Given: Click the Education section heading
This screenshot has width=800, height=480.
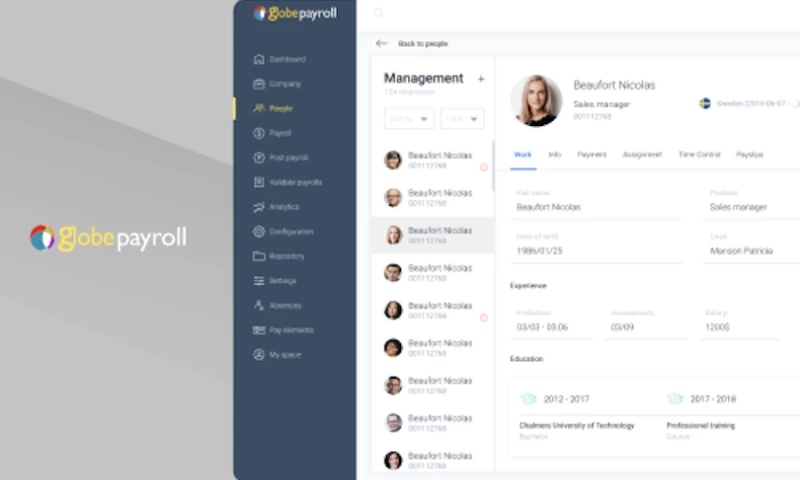Looking at the screenshot, I should (x=527, y=359).
